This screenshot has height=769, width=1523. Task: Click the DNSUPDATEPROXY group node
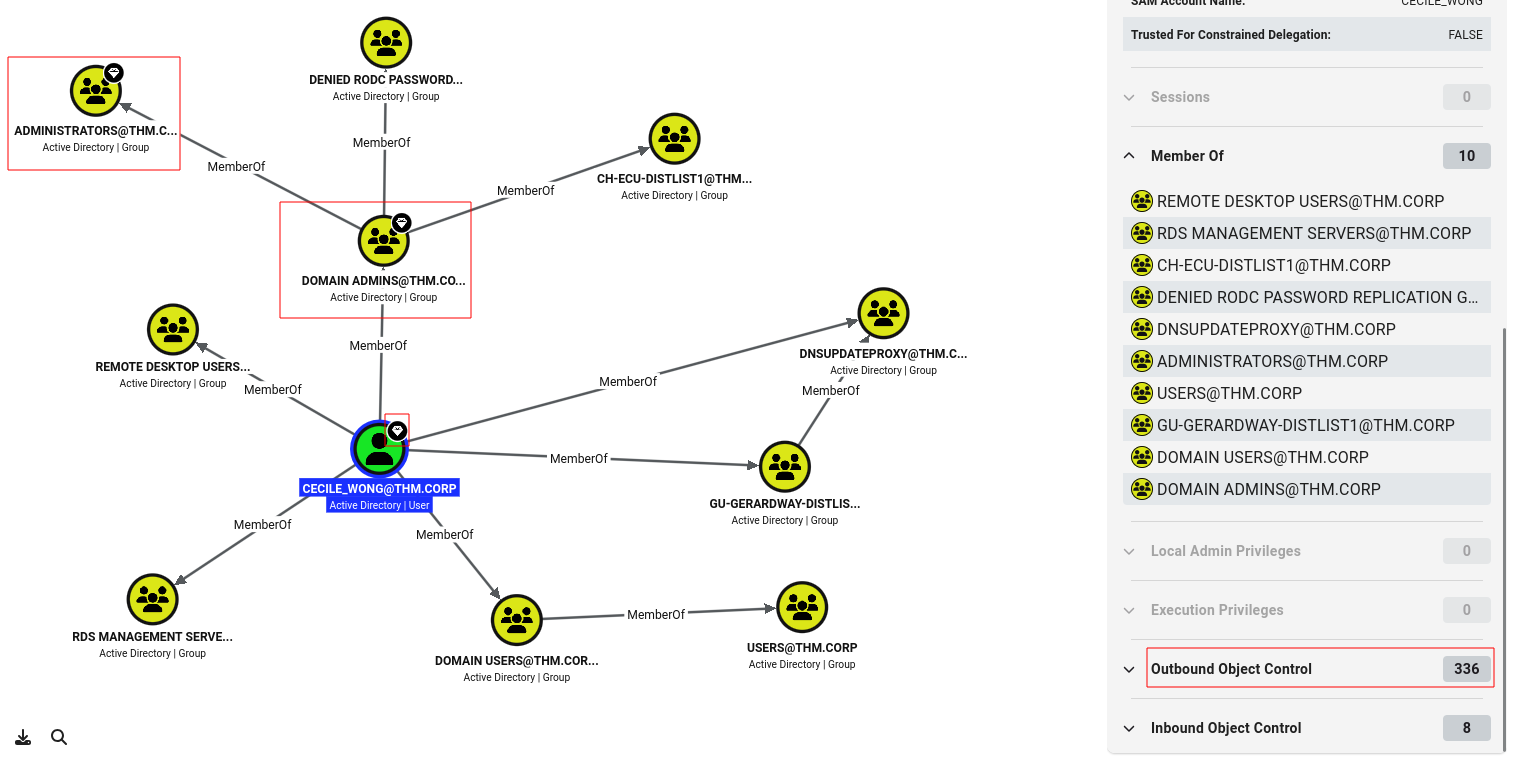pyautogui.click(x=883, y=313)
